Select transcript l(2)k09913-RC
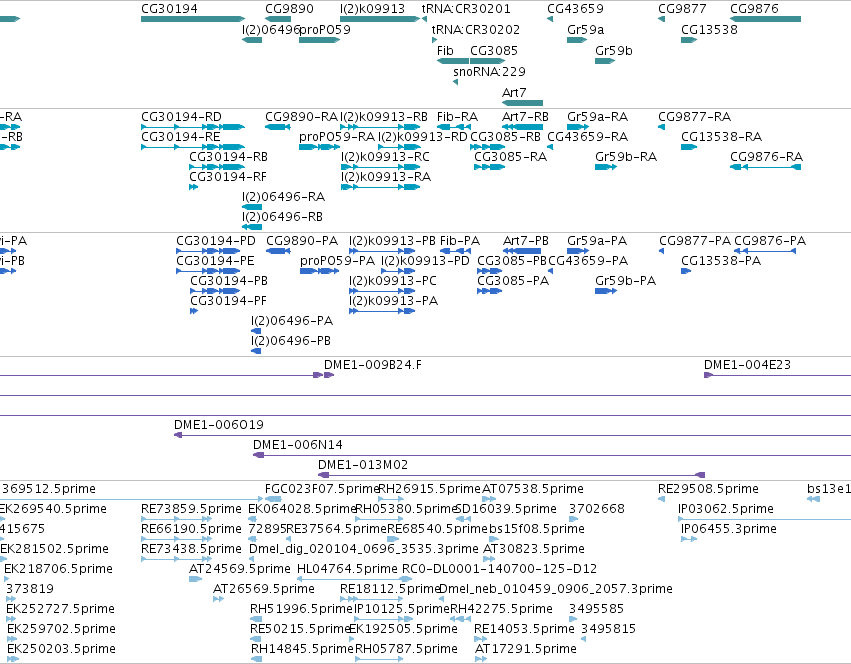851x664 pixels. 380,167
